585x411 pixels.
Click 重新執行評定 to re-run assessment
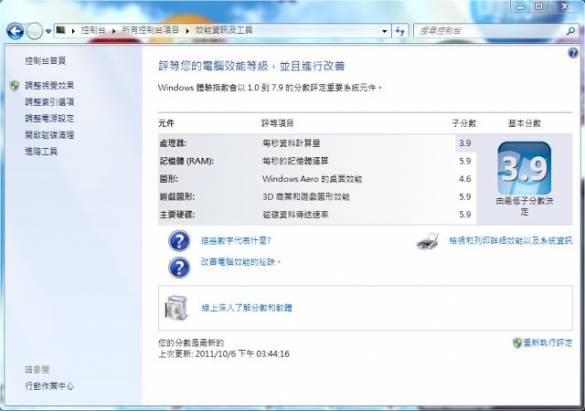tap(547, 343)
